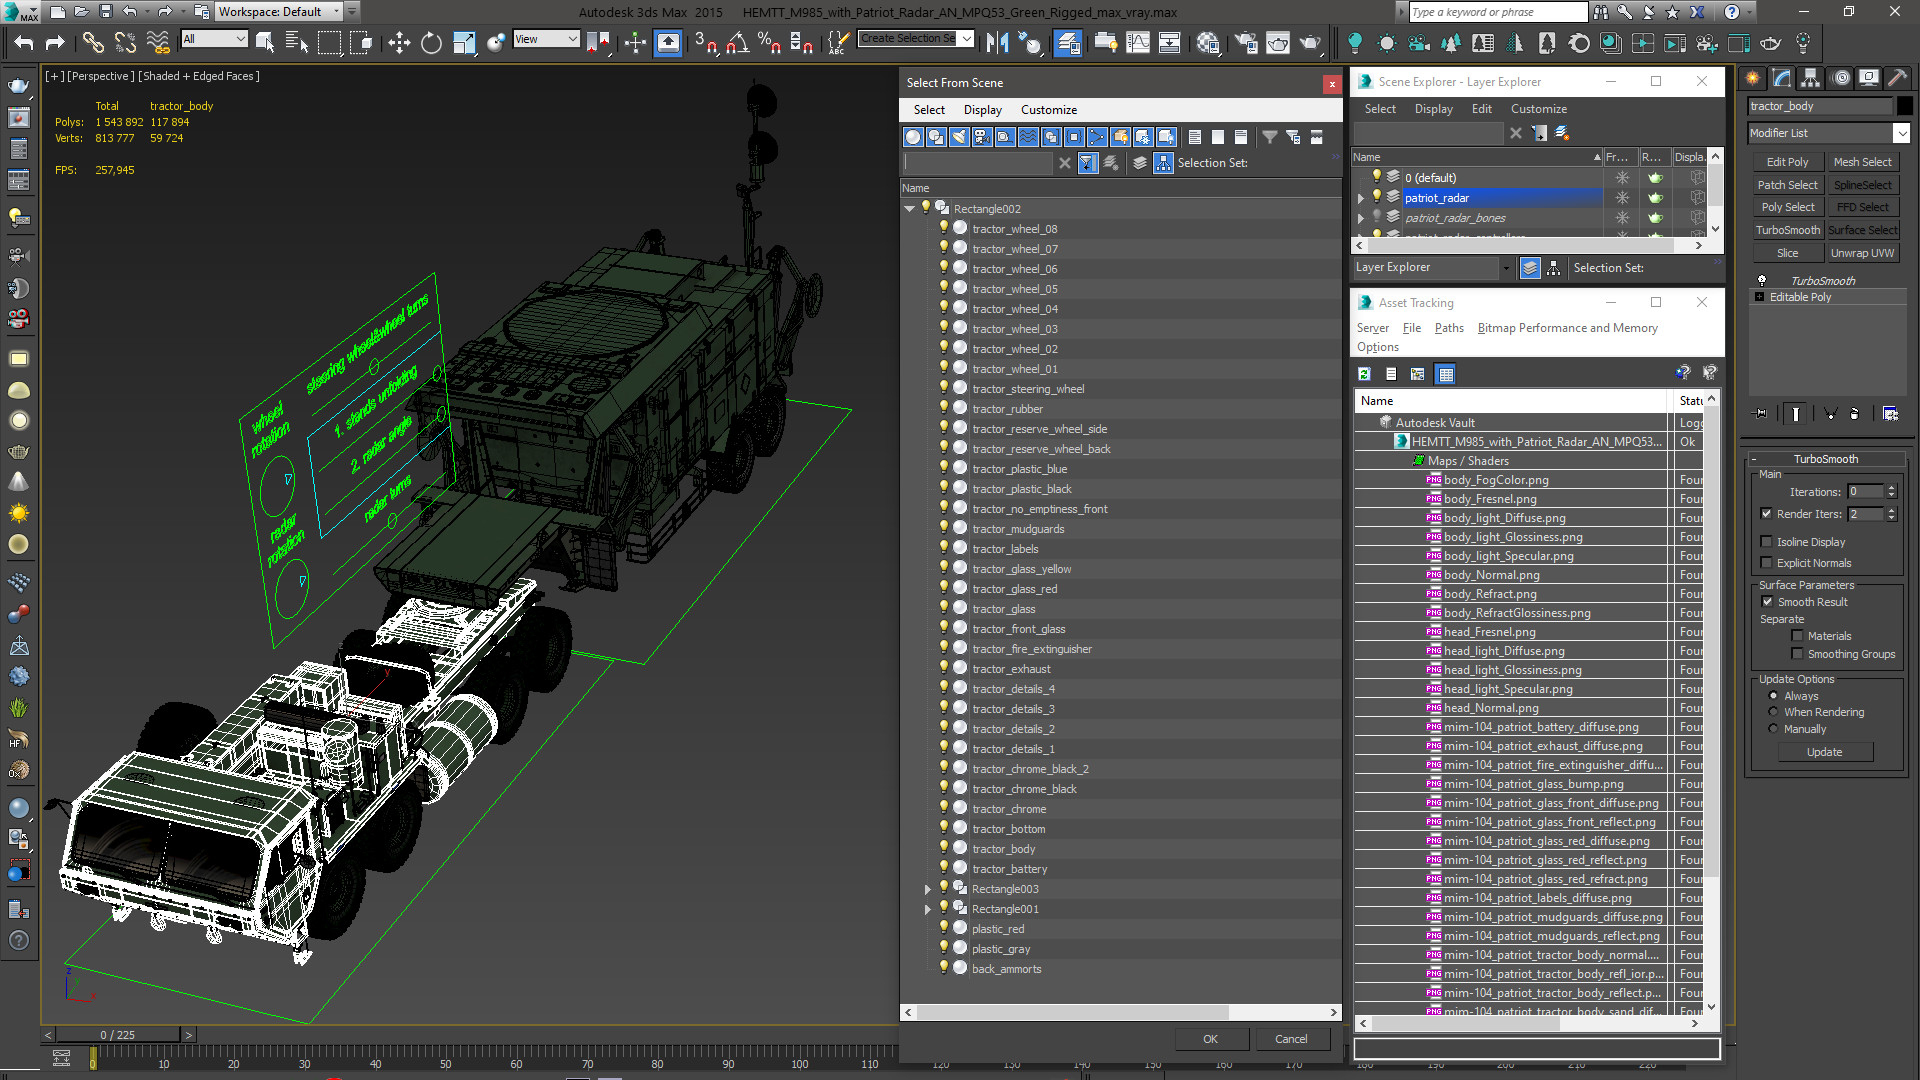Select the Manually update option

1773,729
